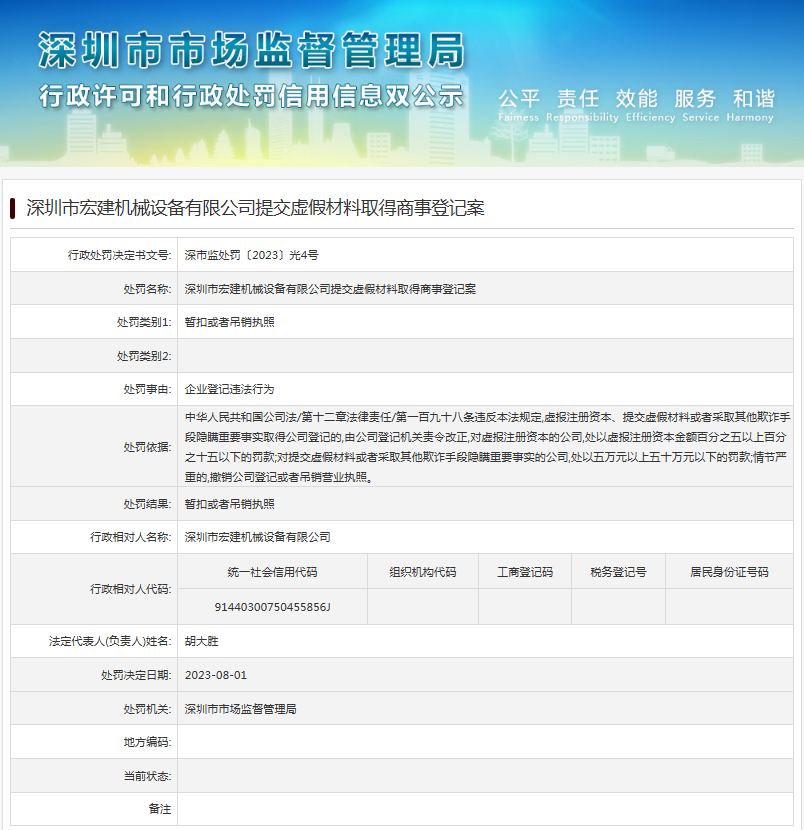804x830 pixels.
Task: Select the 处罚名称 label
Action: 147,289
